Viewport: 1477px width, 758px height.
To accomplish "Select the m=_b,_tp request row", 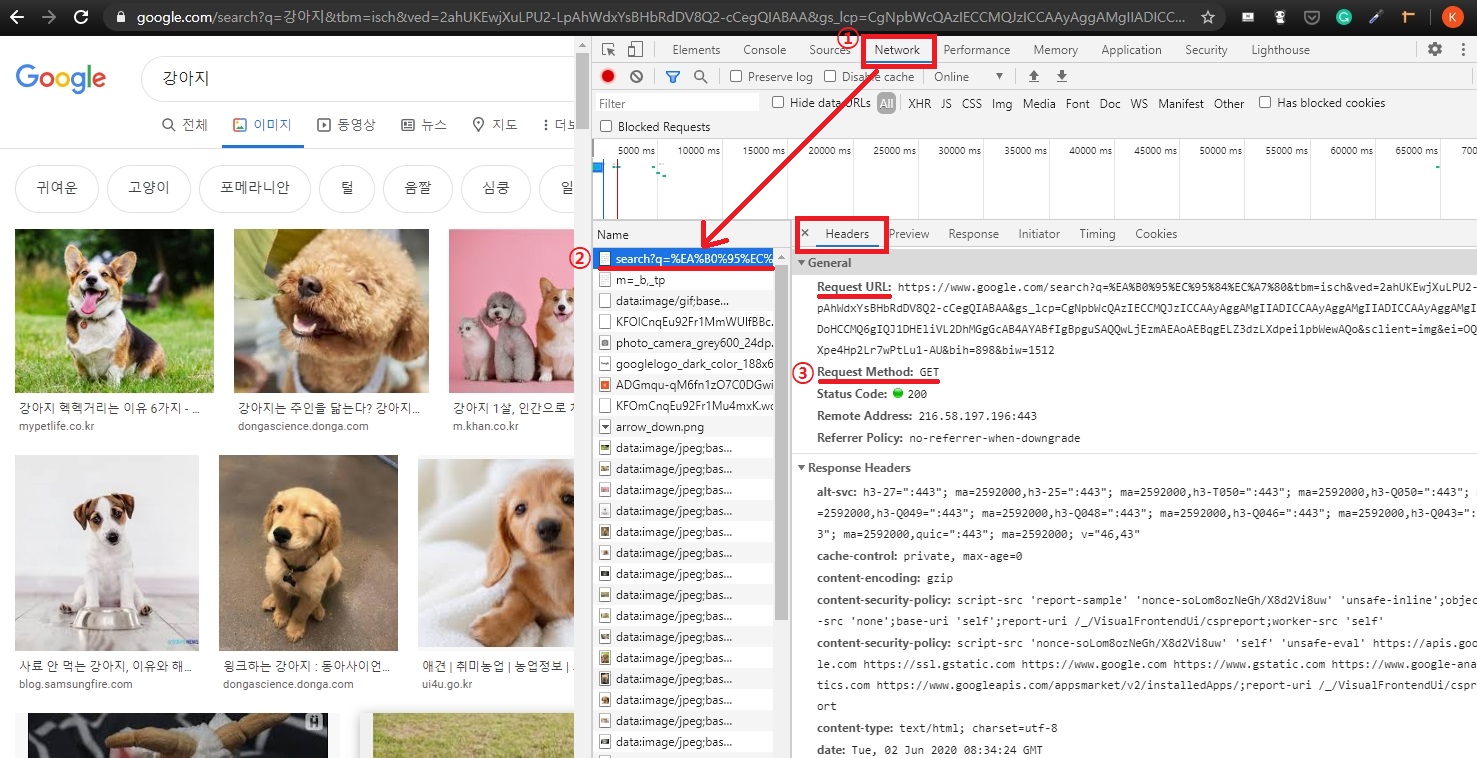I will coord(685,280).
